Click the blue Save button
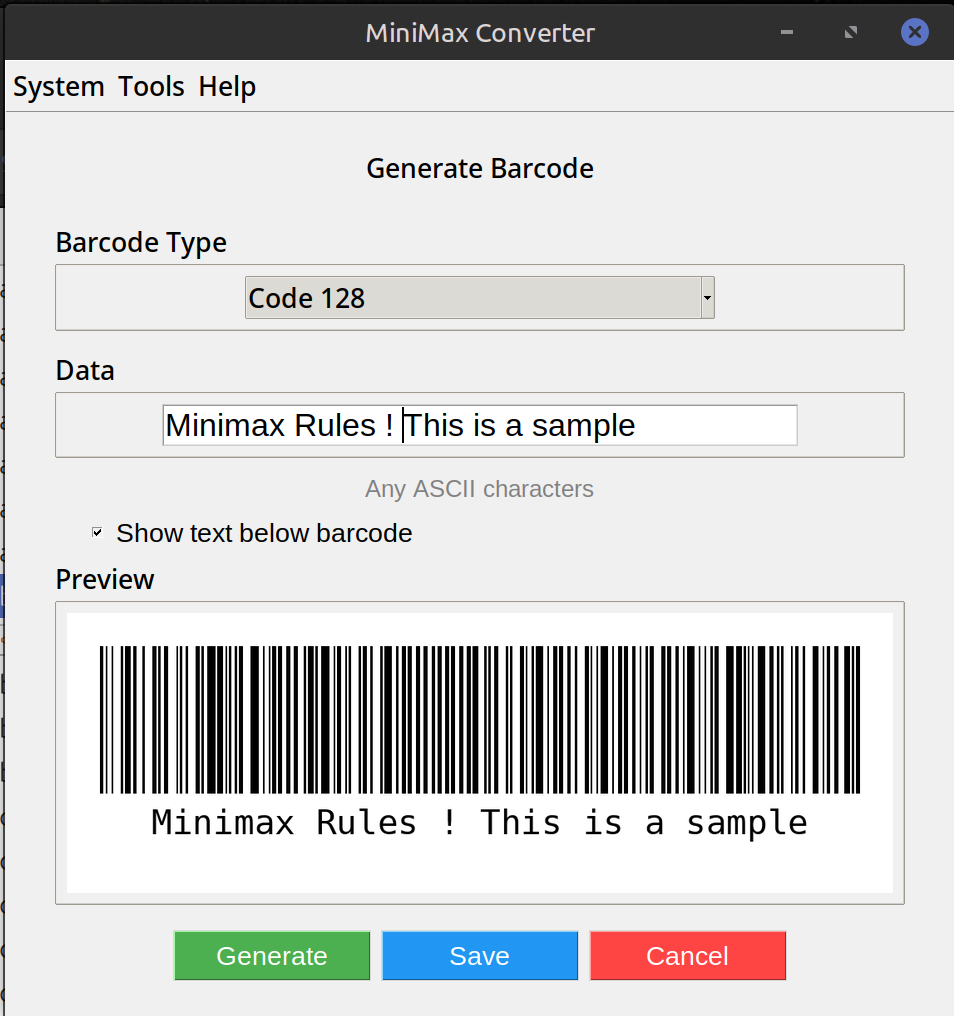The height and width of the screenshot is (1016, 954). pyautogui.click(x=480, y=956)
